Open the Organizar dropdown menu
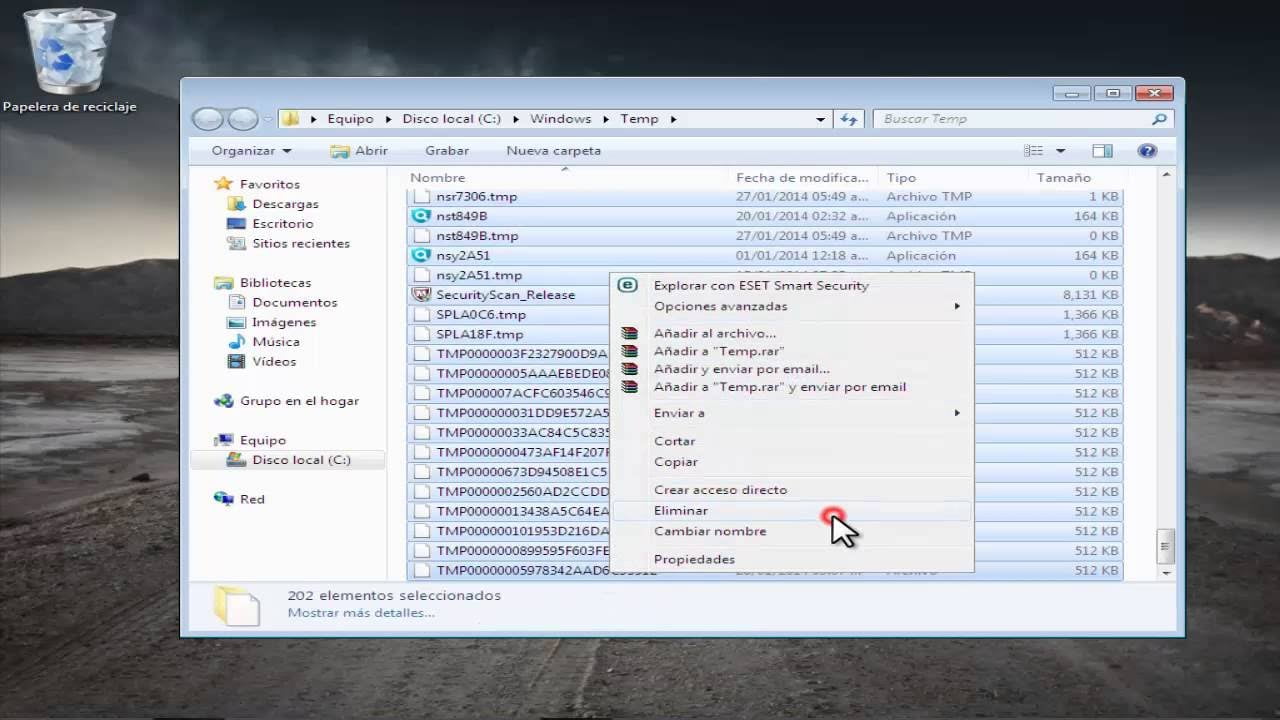1280x720 pixels. pos(251,151)
